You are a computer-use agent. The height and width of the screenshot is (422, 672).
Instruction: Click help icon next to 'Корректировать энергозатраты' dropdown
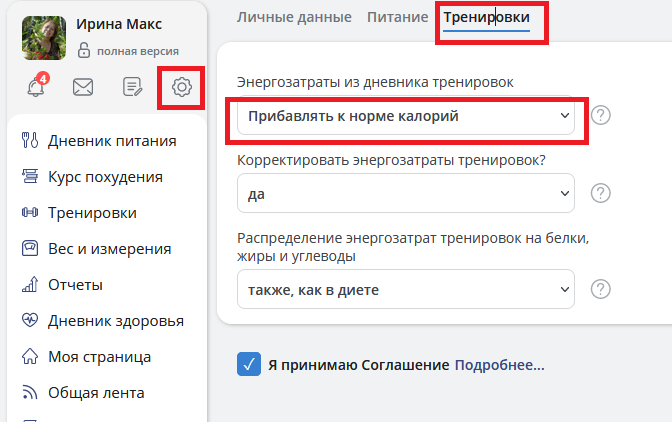[x=600, y=193]
